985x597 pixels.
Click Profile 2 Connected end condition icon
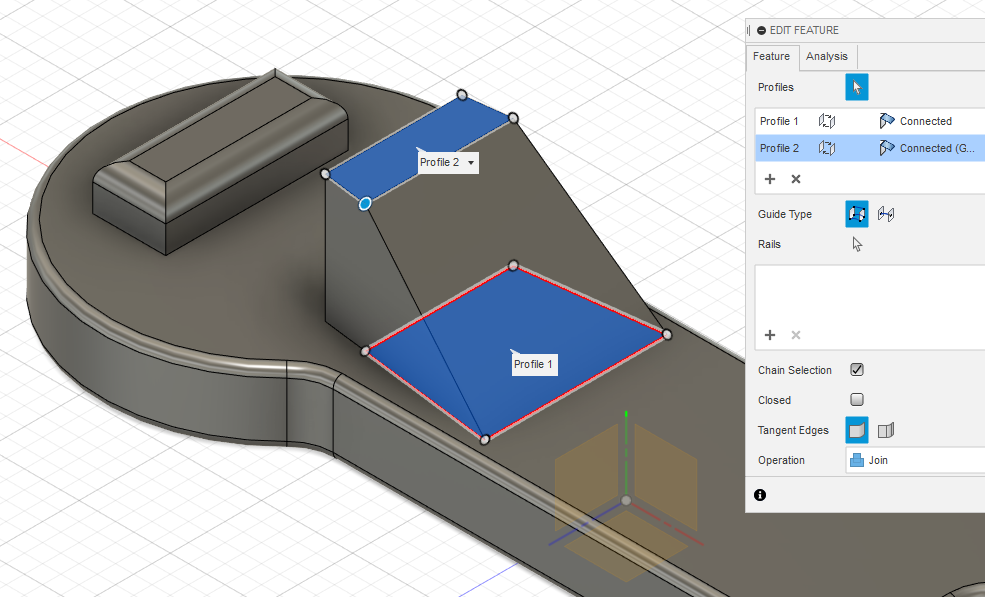886,148
